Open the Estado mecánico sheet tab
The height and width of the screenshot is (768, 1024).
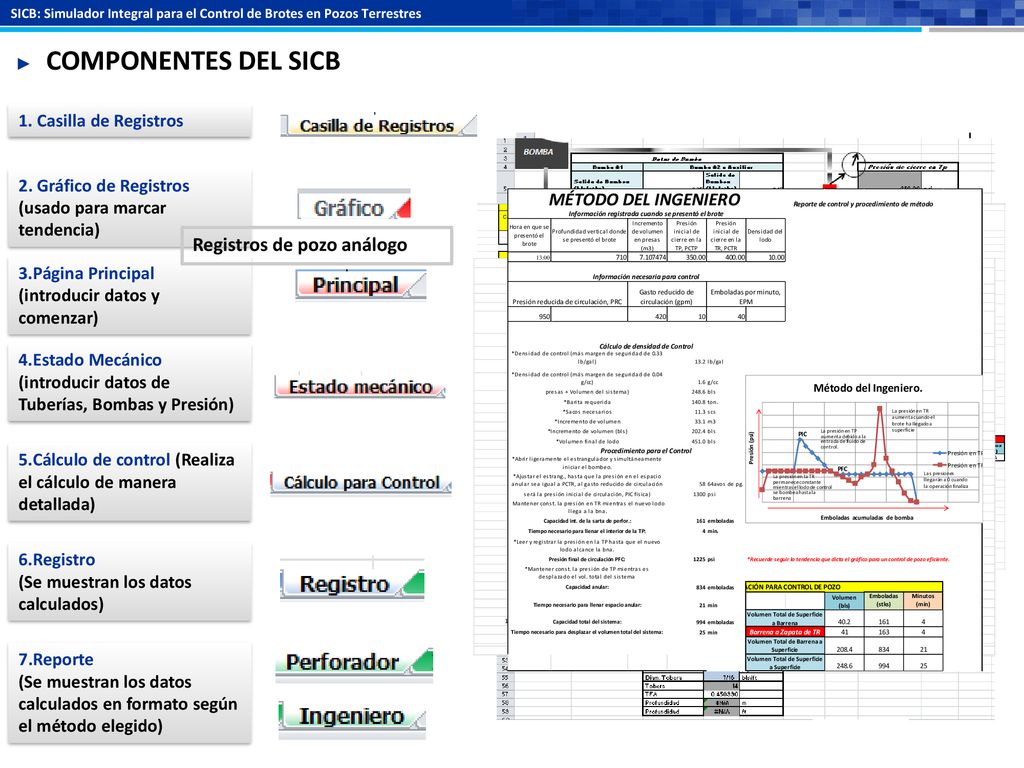[x=360, y=387]
